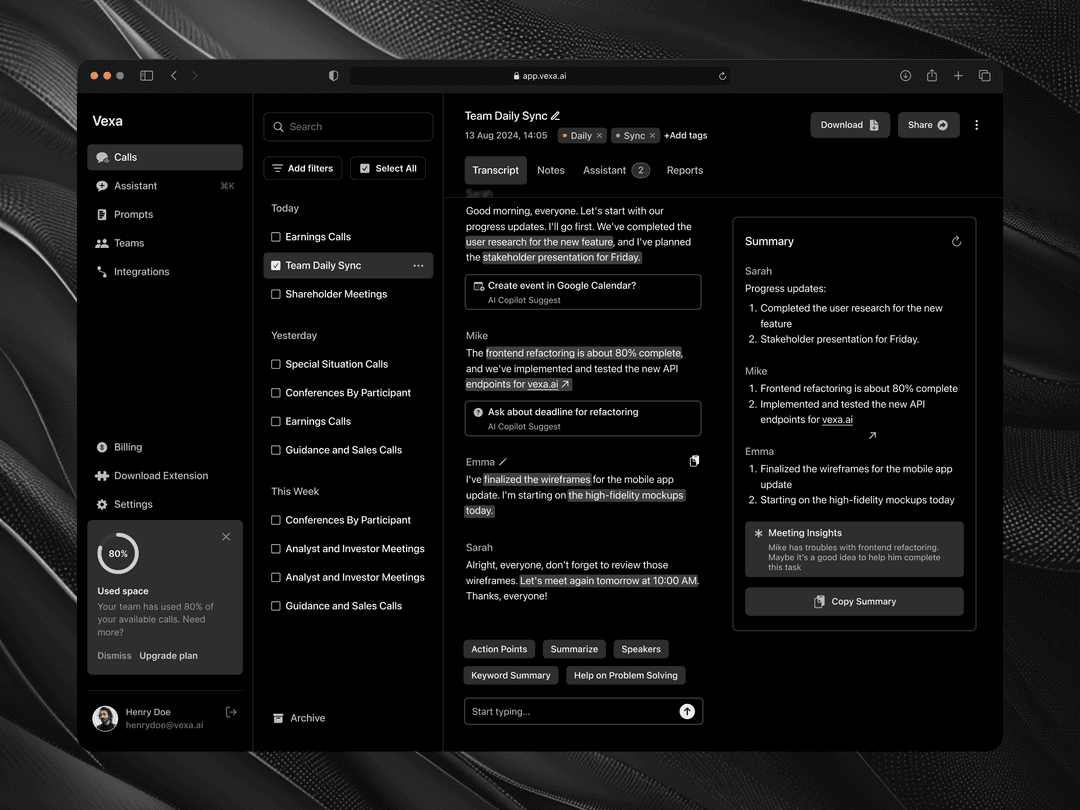Image resolution: width=1080 pixels, height=810 pixels.
Task: Click the Upgrade plan link
Action: click(x=168, y=656)
